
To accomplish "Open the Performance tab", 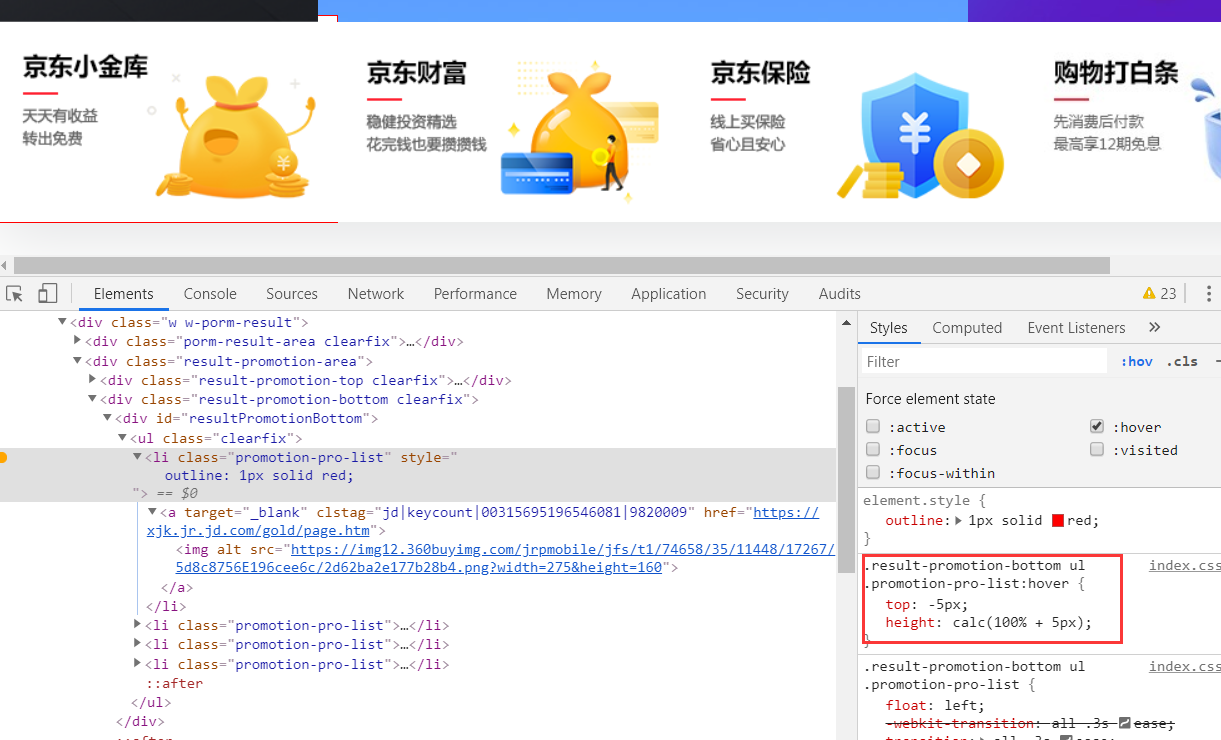I will tap(475, 294).
